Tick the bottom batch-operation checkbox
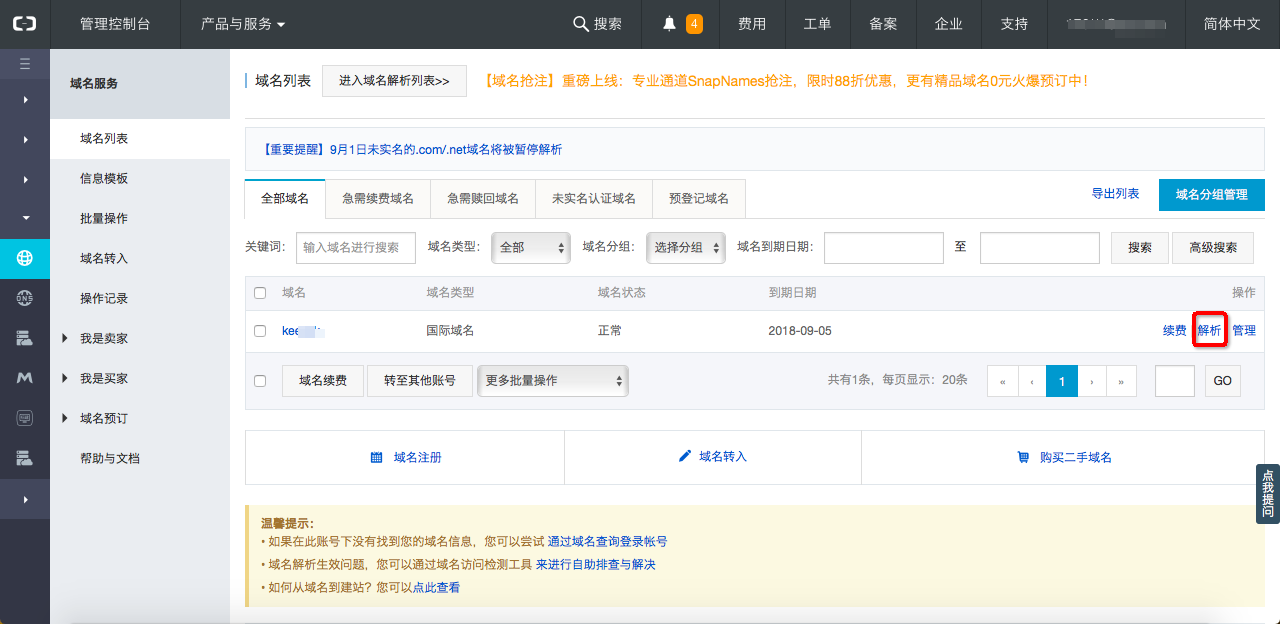1280x624 pixels. [x=260, y=381]
